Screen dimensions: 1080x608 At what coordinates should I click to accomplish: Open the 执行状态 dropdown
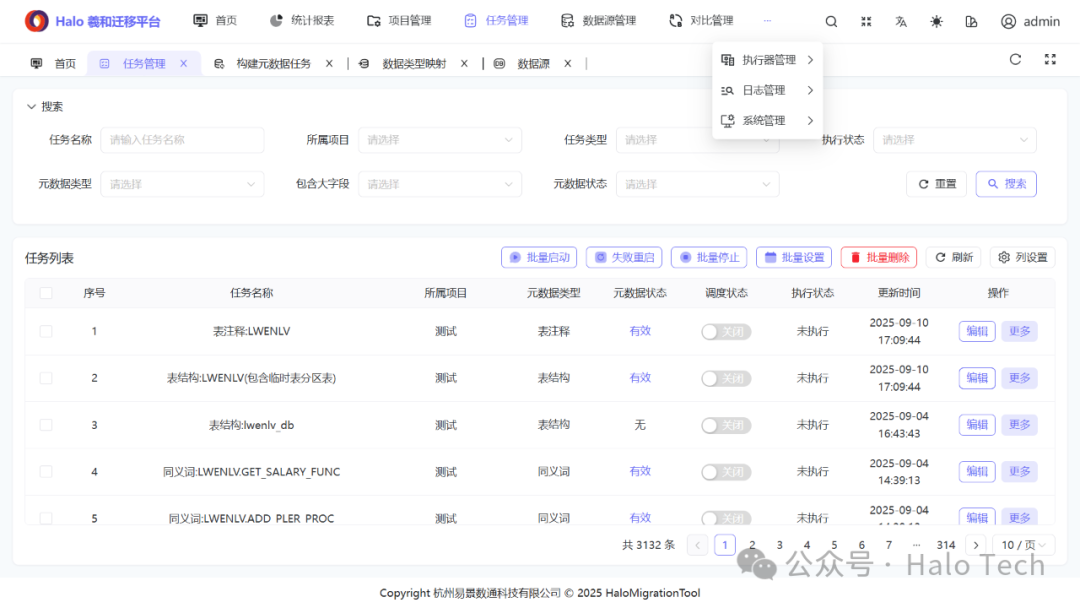click(955, 140)
